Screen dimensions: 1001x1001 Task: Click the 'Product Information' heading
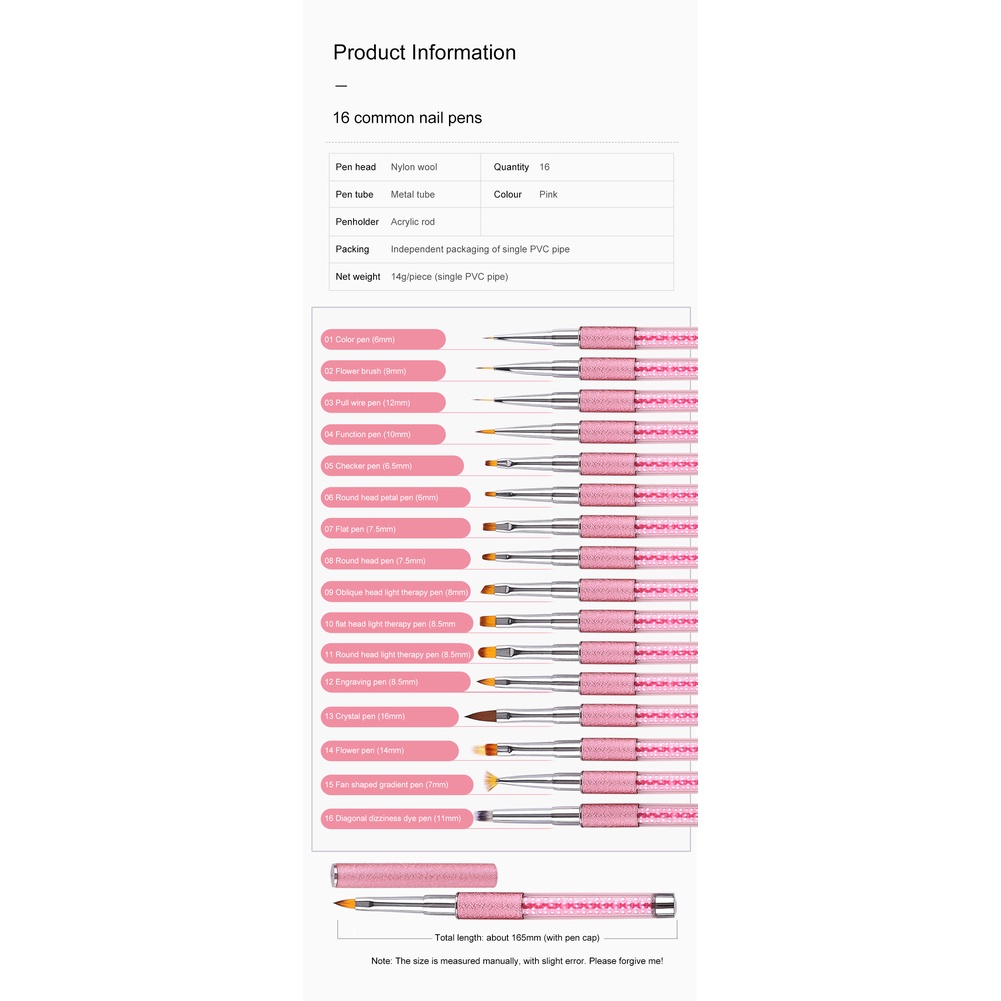point(424,53)
